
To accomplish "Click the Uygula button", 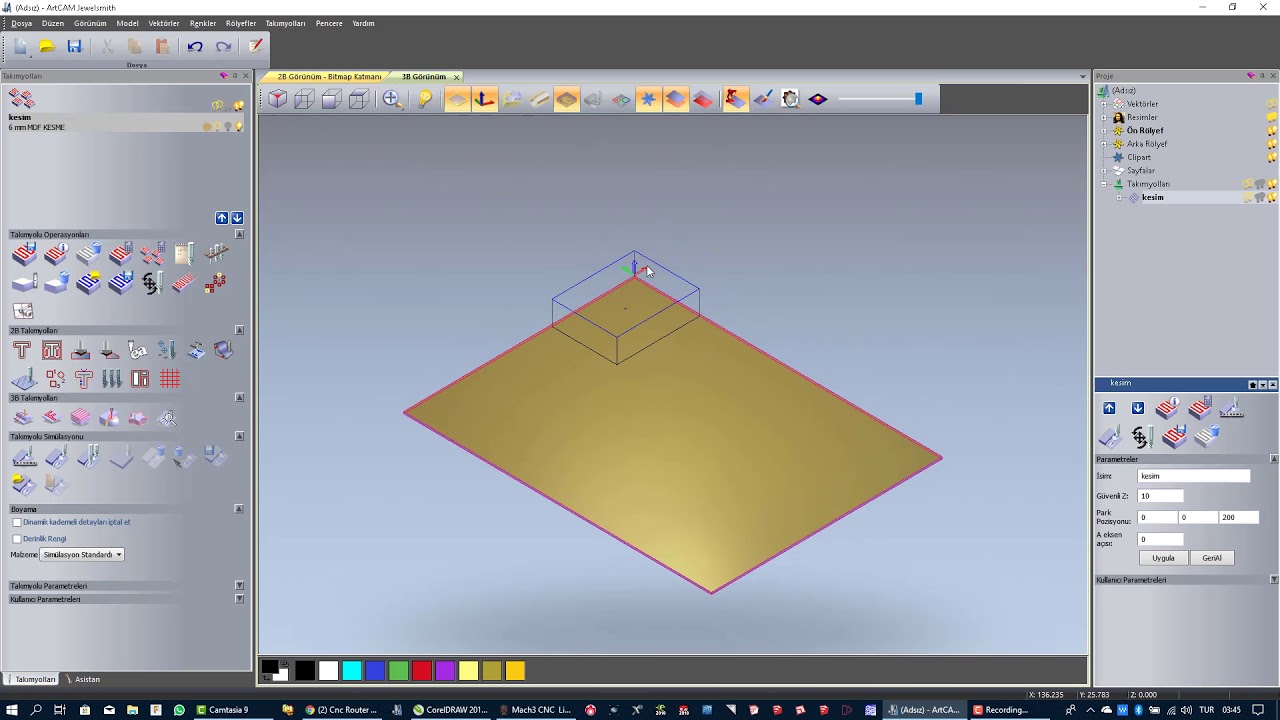I will [1163, 558].
